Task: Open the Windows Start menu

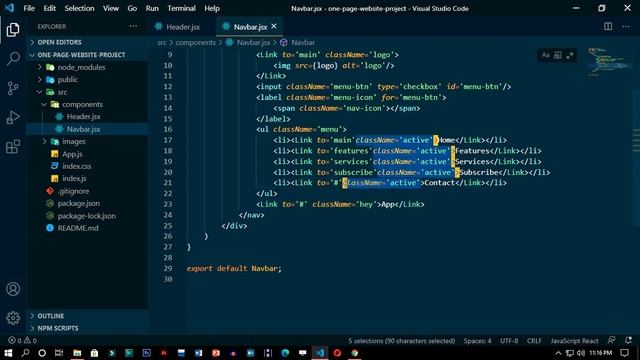Action: [8, 353]
